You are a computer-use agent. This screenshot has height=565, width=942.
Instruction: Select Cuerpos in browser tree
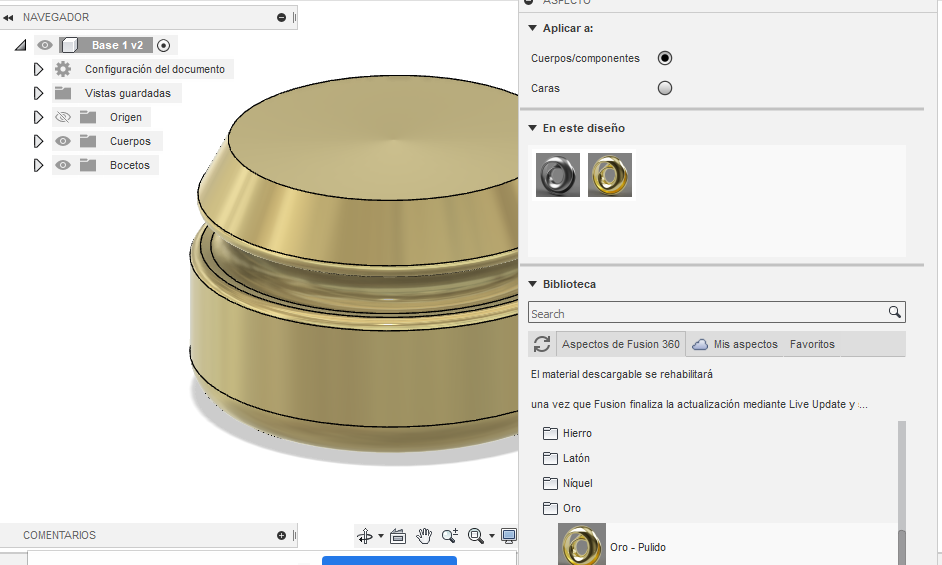tap(130, 141)
